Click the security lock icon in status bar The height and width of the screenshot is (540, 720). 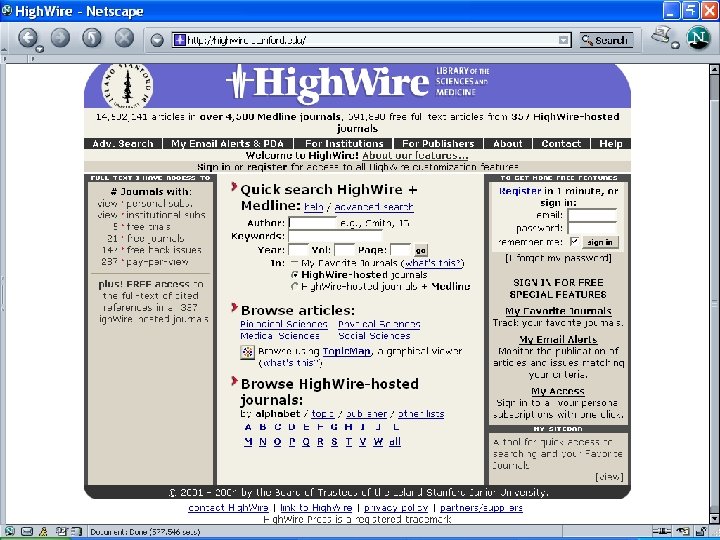(702, 531)
